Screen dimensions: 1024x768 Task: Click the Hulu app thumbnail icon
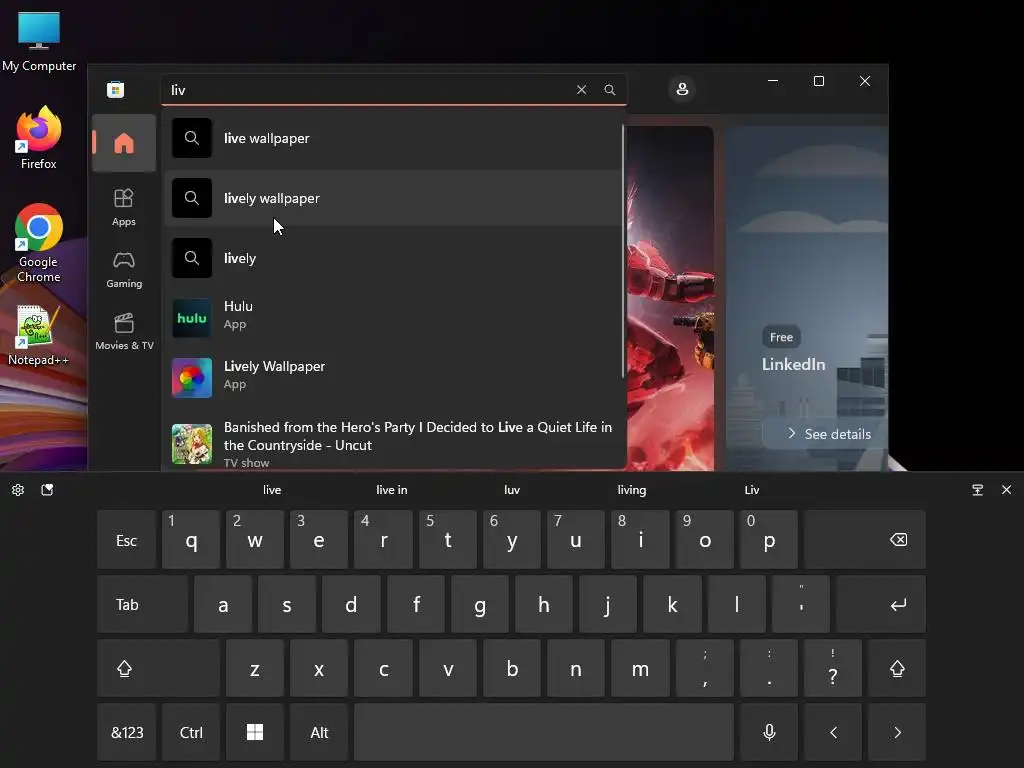click(192, 318)
